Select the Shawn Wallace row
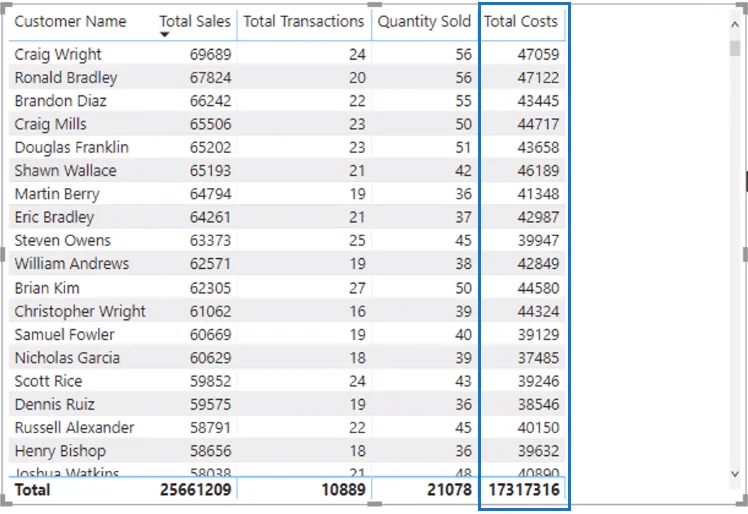The width and height of the screenshot is (748, 514). point(287,171)
